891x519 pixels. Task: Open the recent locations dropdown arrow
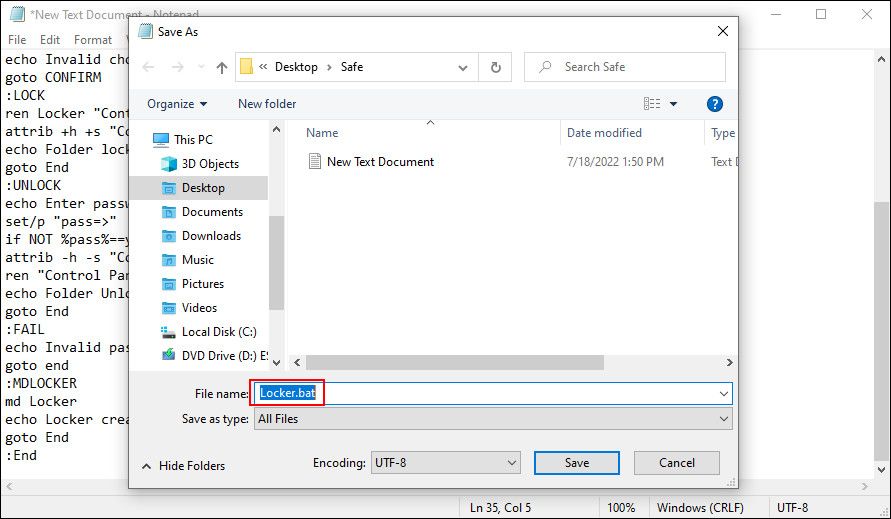coord(201,67)
